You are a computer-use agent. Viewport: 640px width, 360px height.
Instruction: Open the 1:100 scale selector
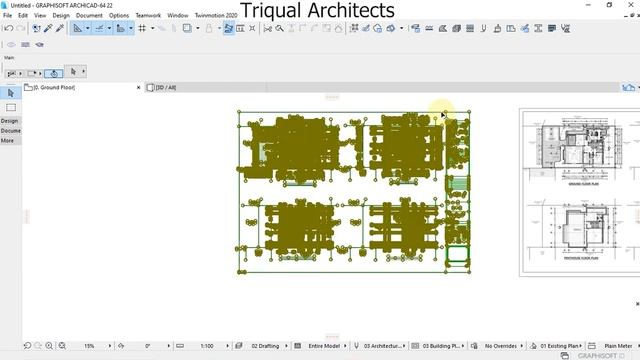point(207,346)
